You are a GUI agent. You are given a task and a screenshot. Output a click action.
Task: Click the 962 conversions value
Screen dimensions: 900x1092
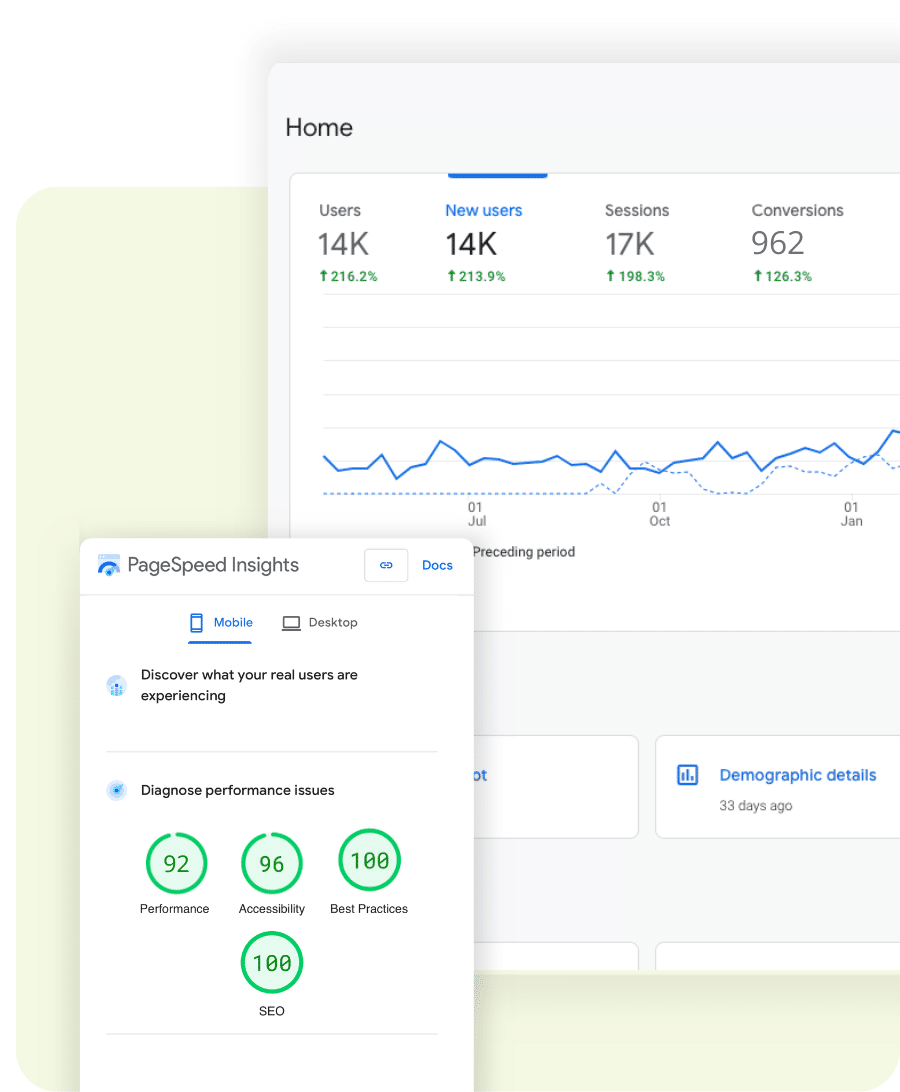777,243
